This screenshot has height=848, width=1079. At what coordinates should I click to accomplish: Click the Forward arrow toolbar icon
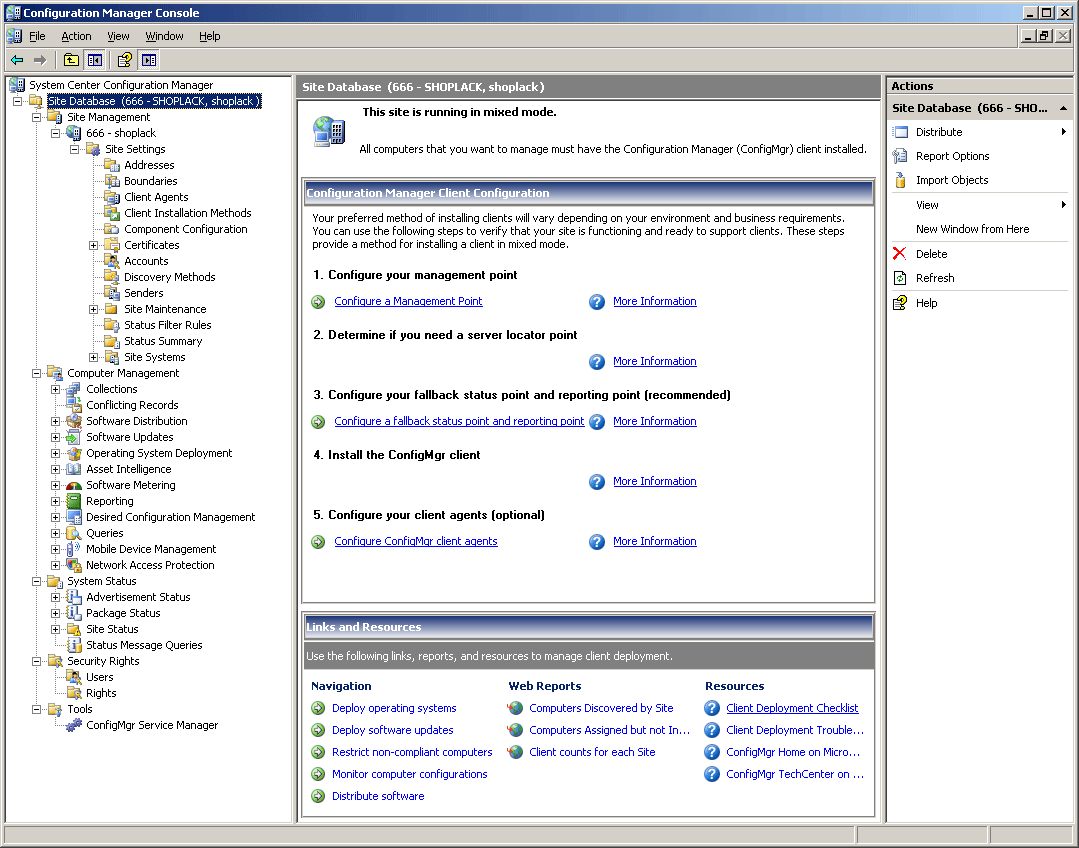click(40, 60)
